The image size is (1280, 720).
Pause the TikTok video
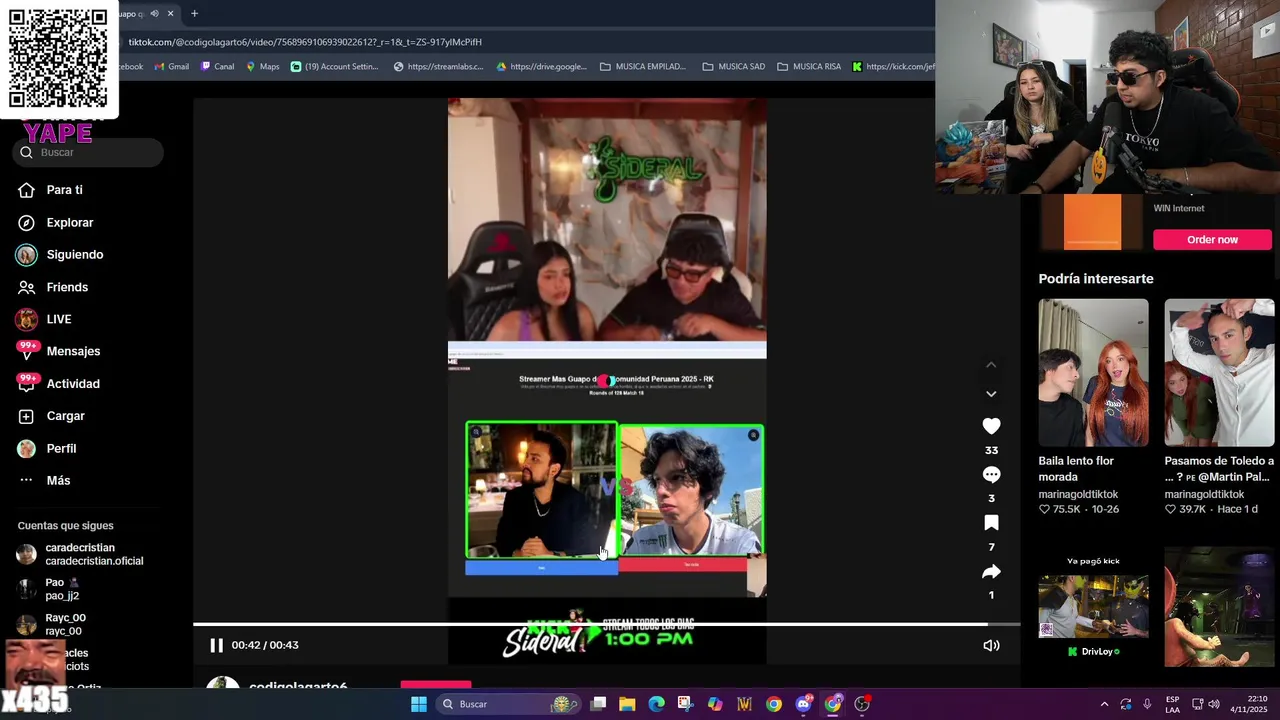pos(216,645)
